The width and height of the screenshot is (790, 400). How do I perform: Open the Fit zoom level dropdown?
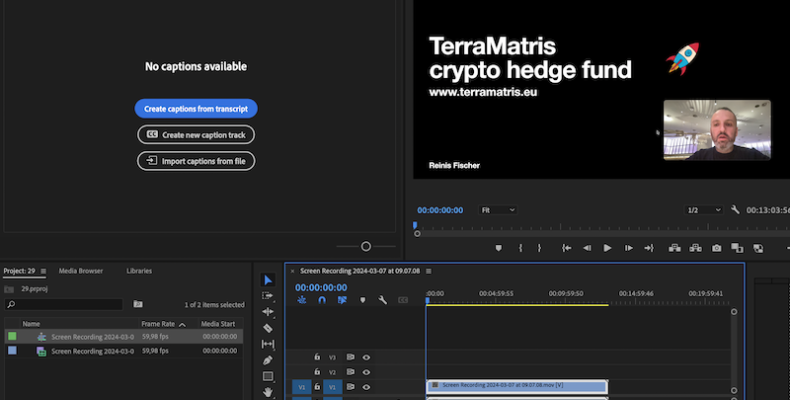click(498, 210)
